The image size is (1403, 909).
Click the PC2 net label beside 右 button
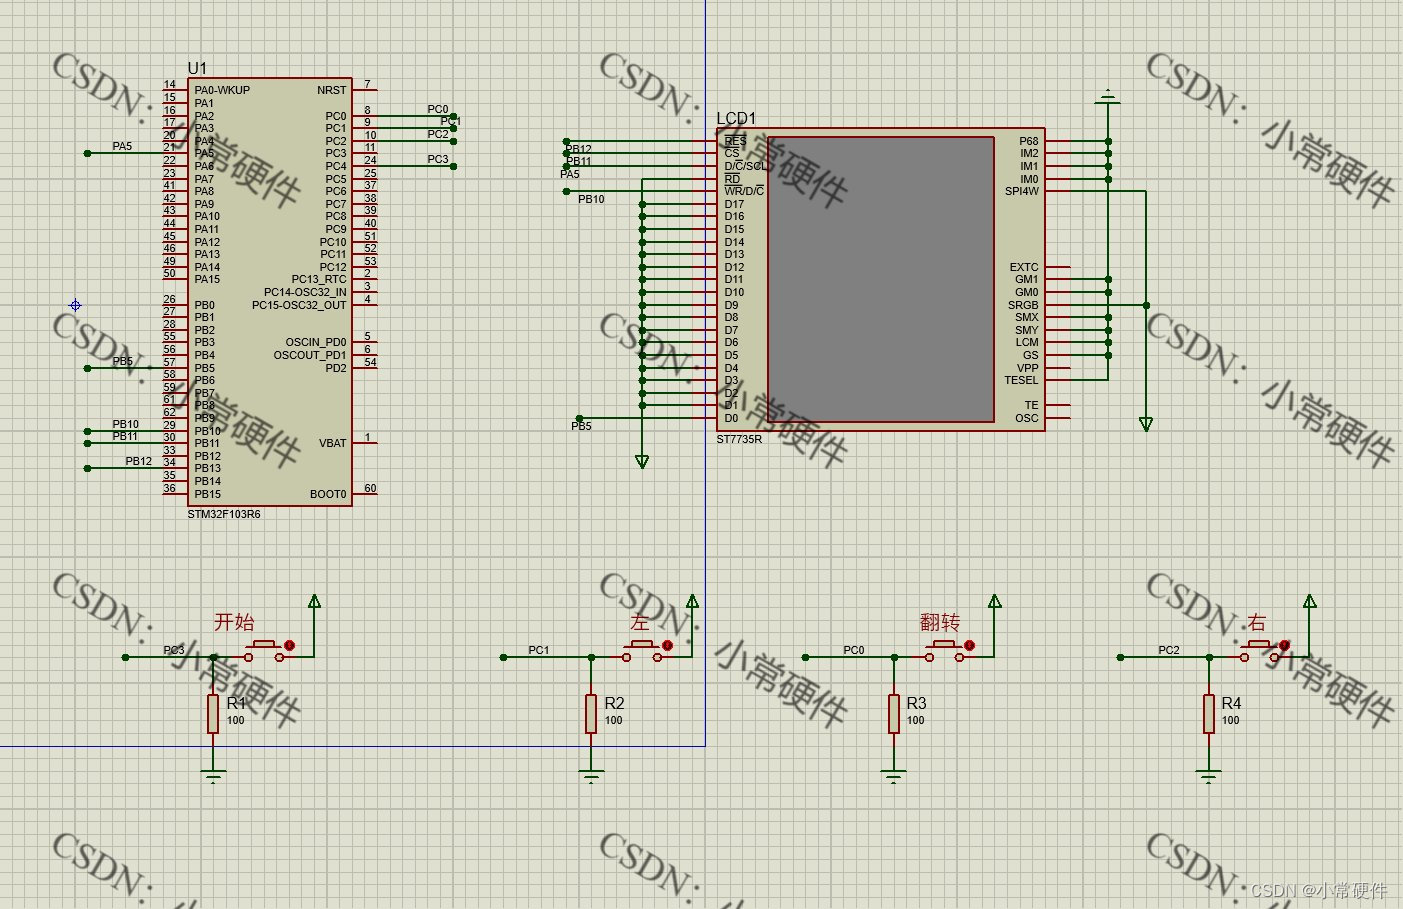(1169, 650)
